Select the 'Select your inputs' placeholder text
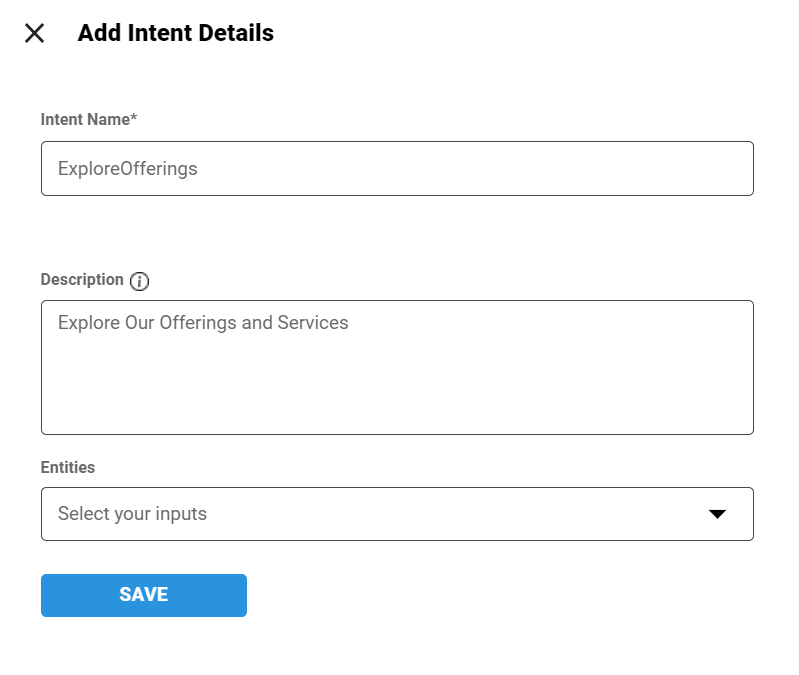 click(132, 514)
